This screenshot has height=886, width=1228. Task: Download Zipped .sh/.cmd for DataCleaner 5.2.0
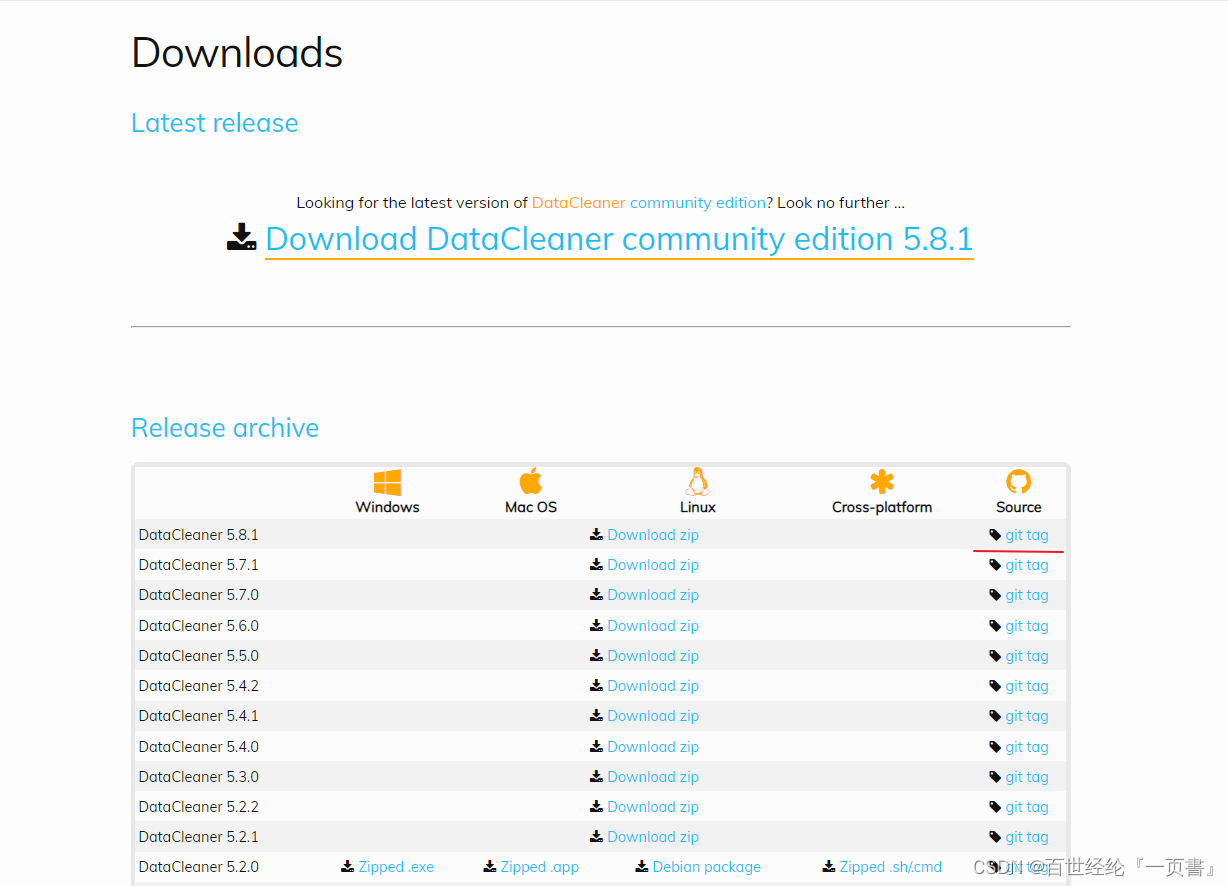point(891,867)
